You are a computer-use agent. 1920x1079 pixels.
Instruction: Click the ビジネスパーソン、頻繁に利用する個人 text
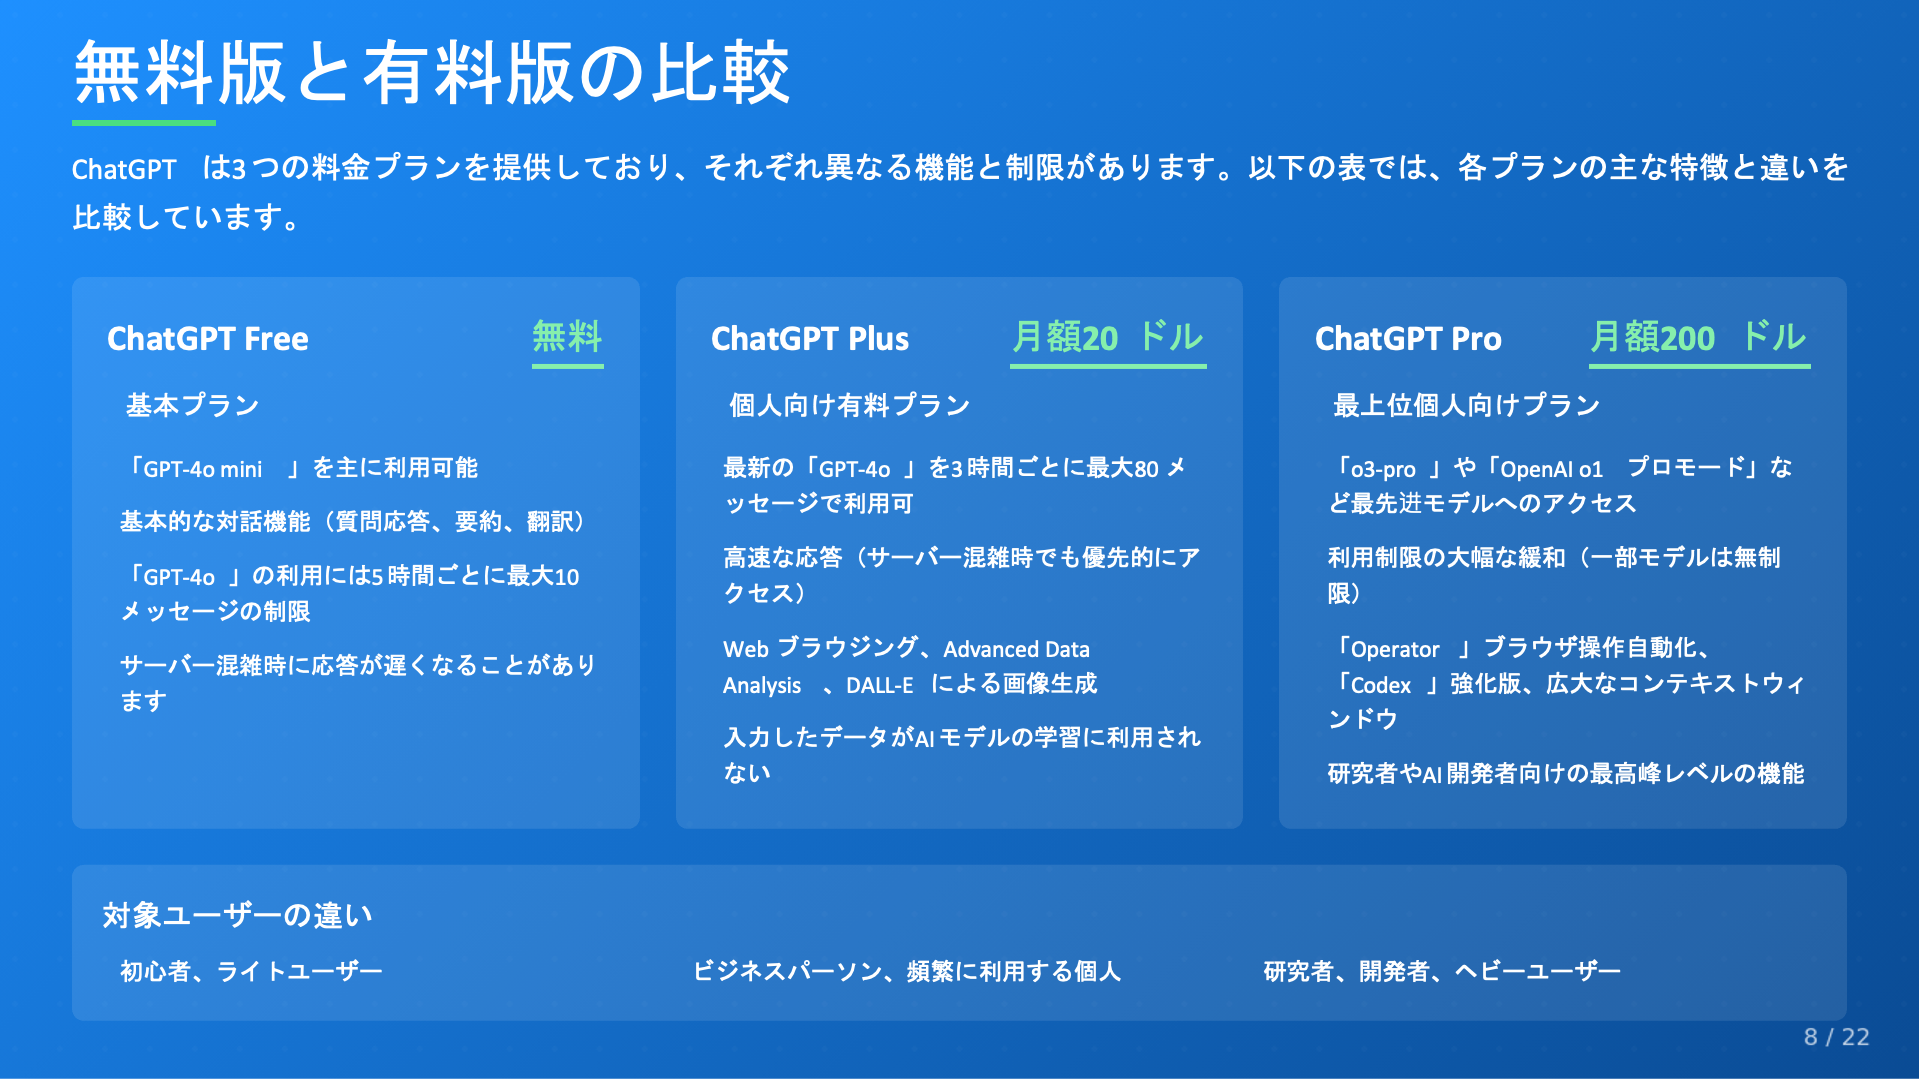click(x=907, y=971)
